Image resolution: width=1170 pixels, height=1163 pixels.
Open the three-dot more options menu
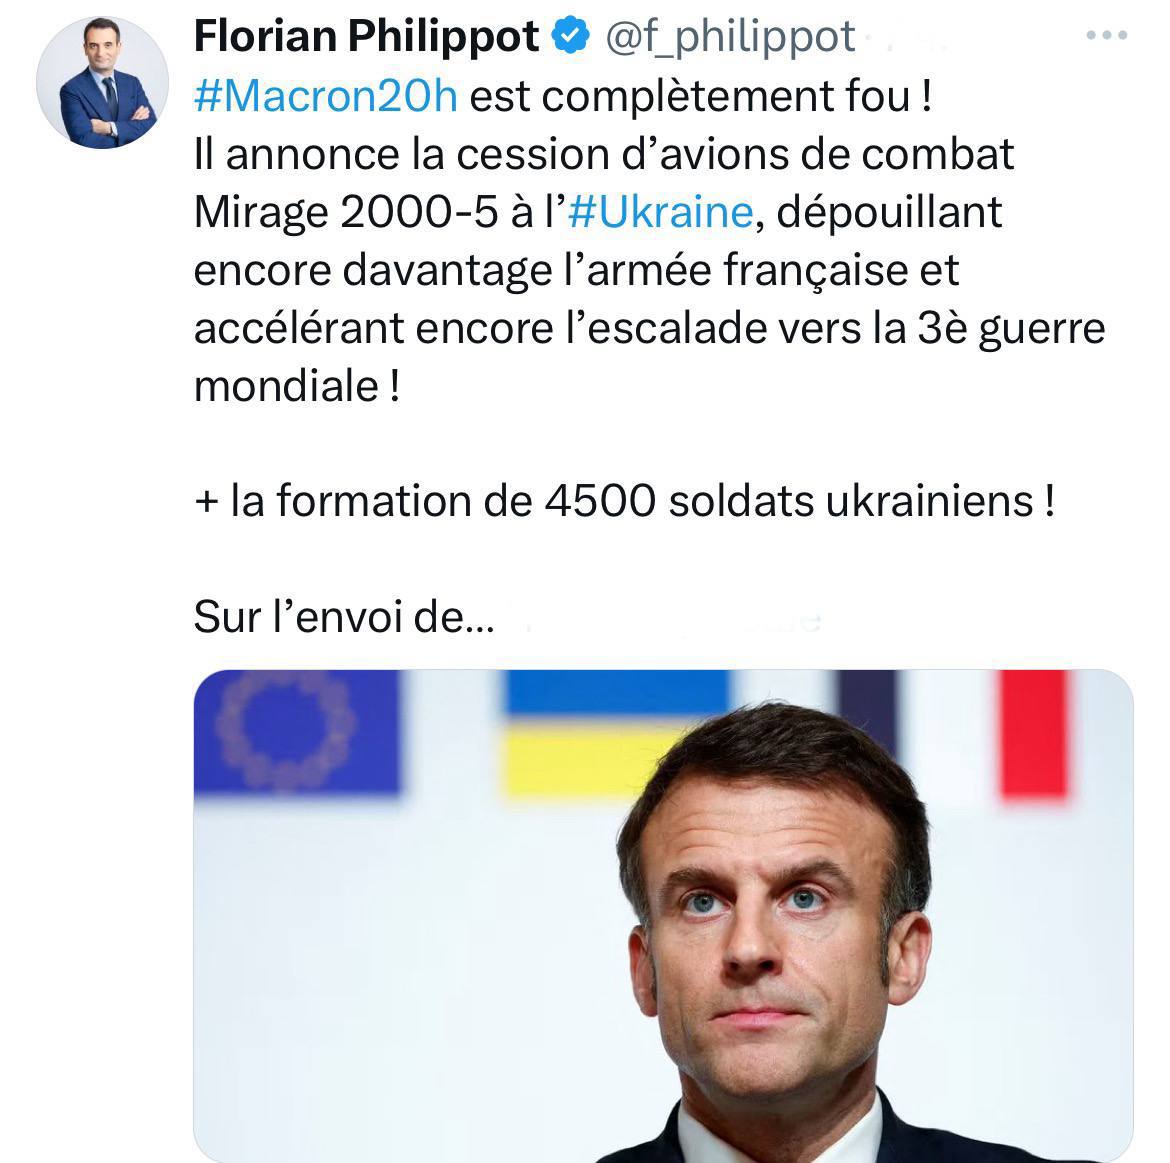click(1107, 36)
